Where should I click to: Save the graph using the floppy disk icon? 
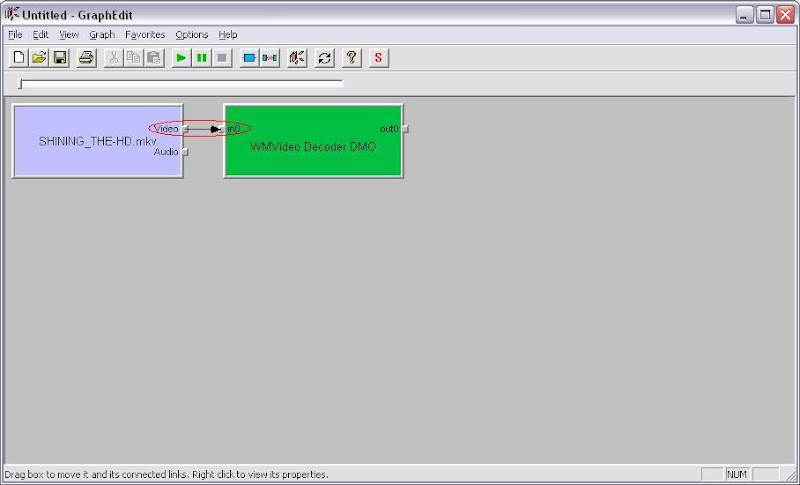(60, 58)
